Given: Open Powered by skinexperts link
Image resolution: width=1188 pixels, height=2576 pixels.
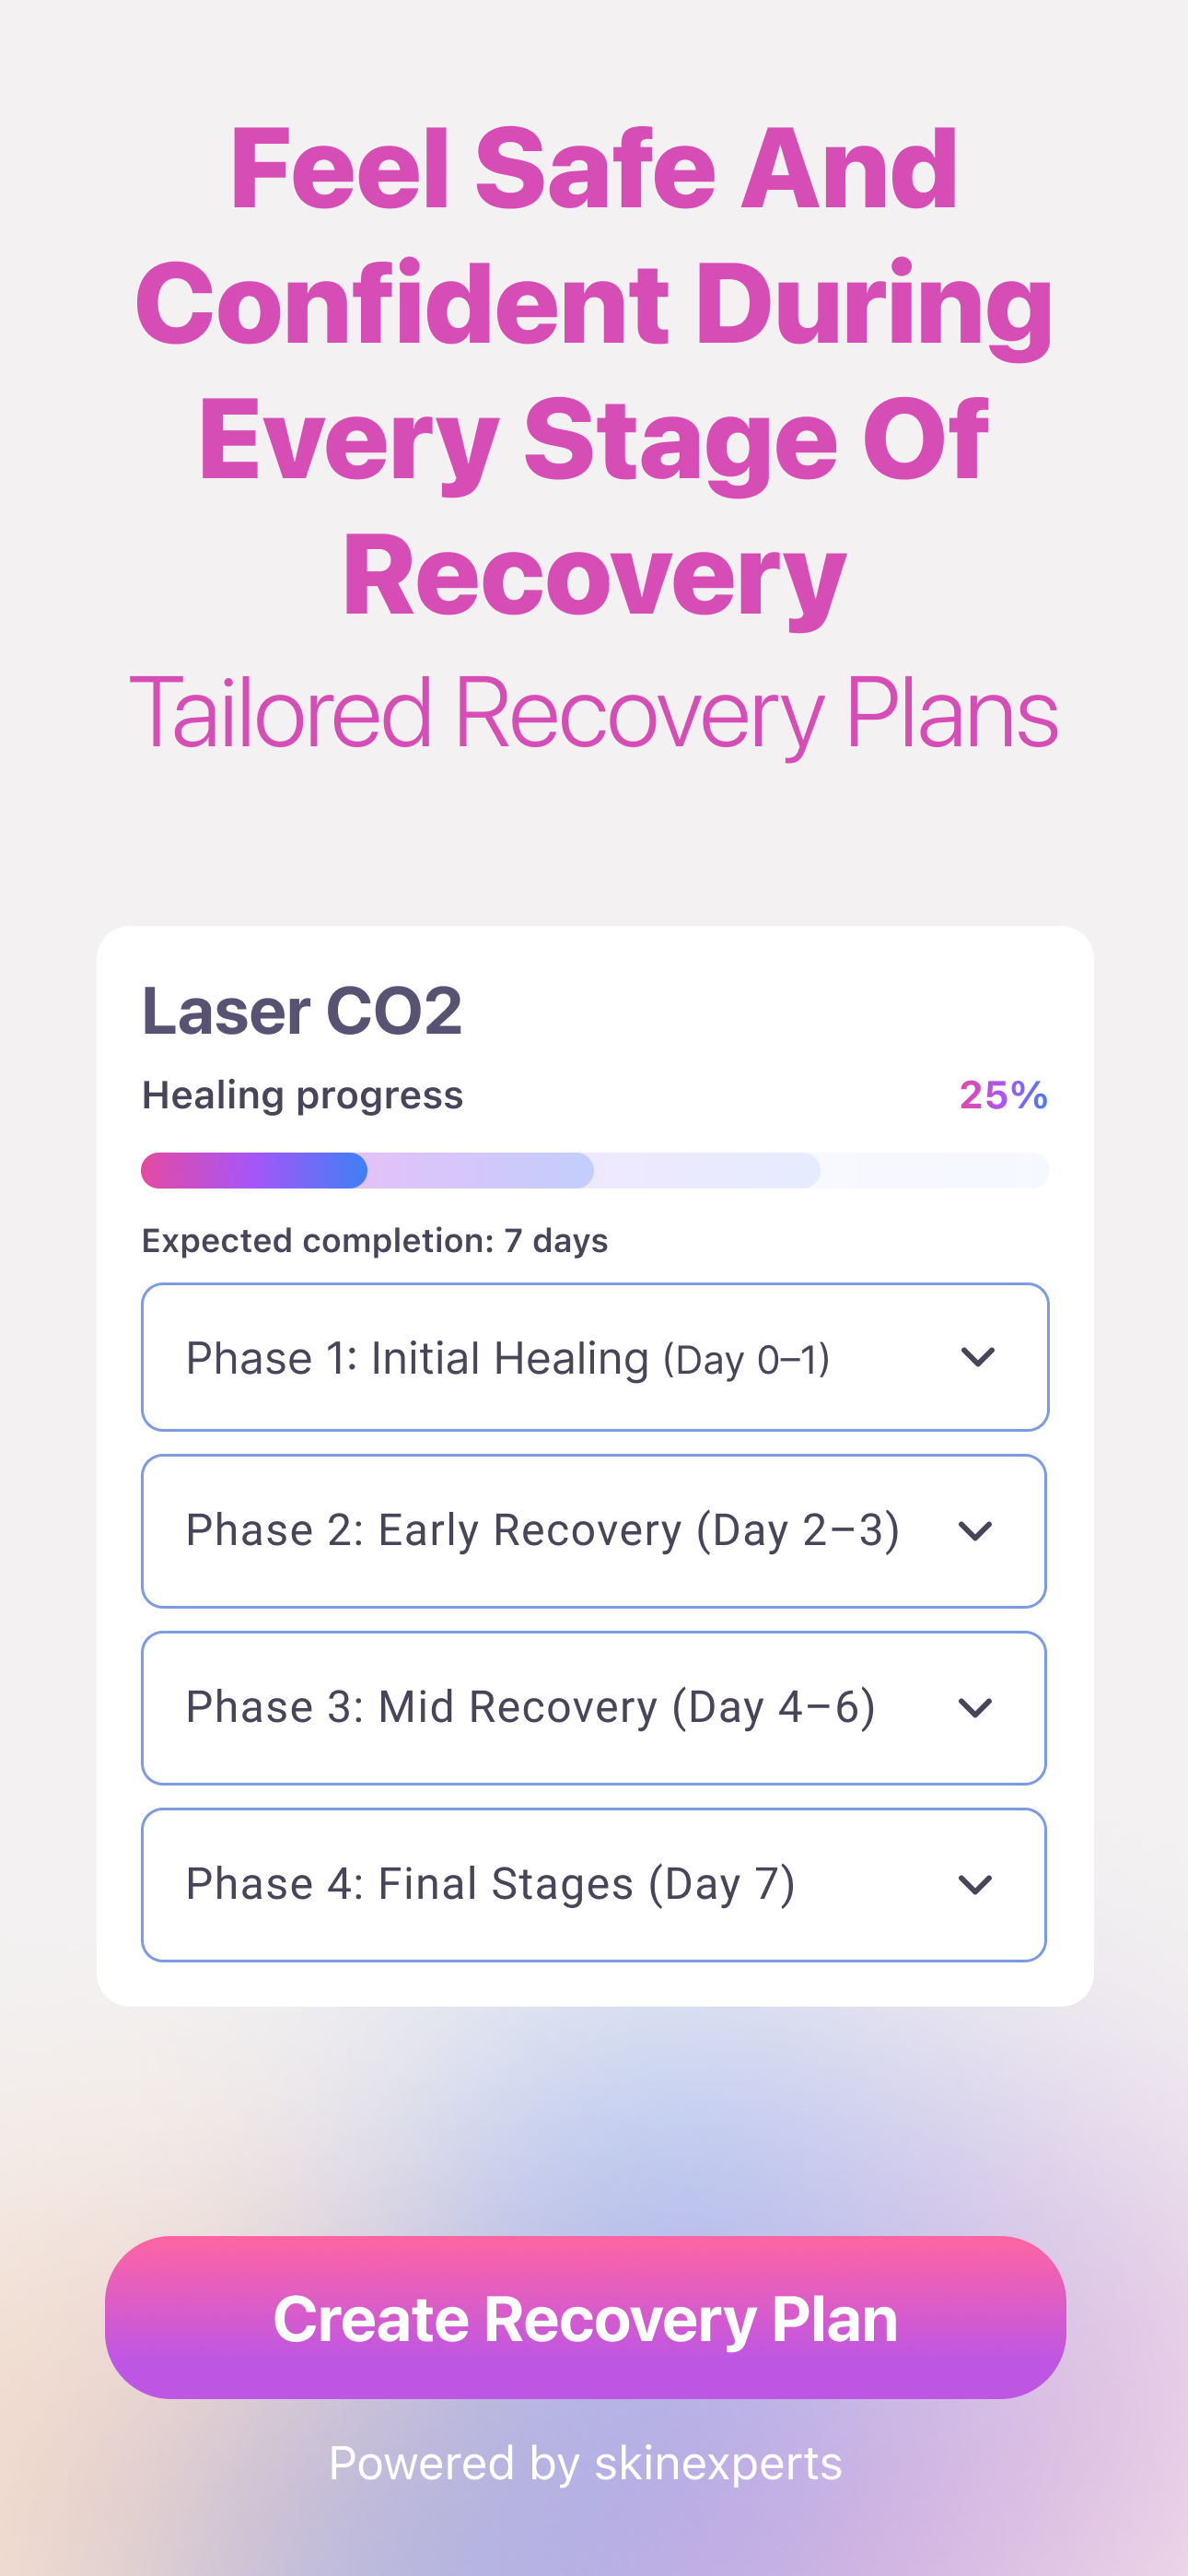Looking at the screenshot, I should [585, 2463].
